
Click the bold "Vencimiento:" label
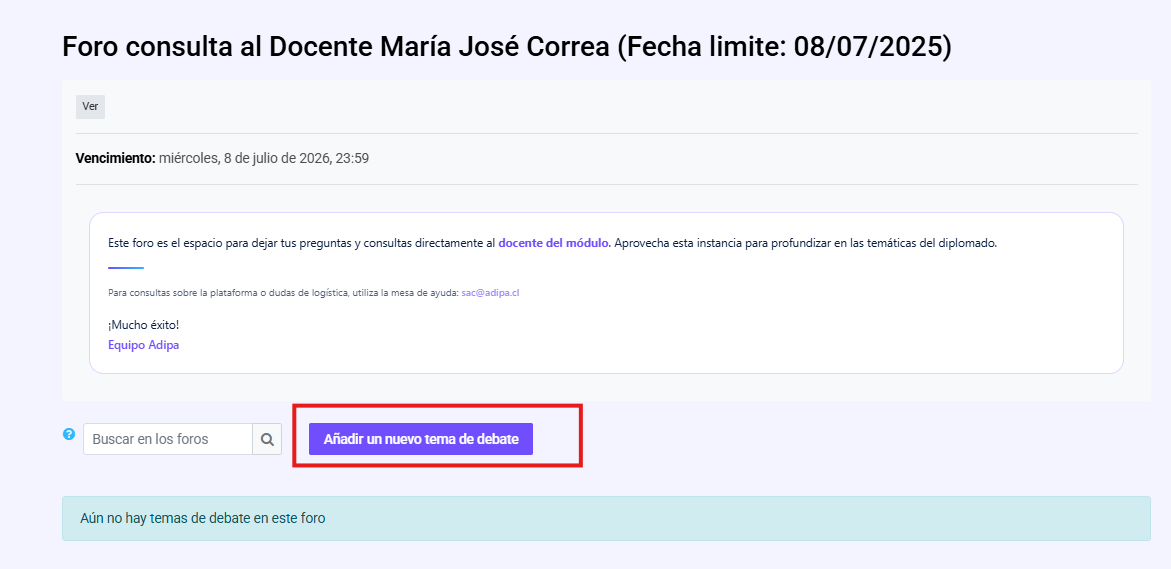(x=116, y=158)
